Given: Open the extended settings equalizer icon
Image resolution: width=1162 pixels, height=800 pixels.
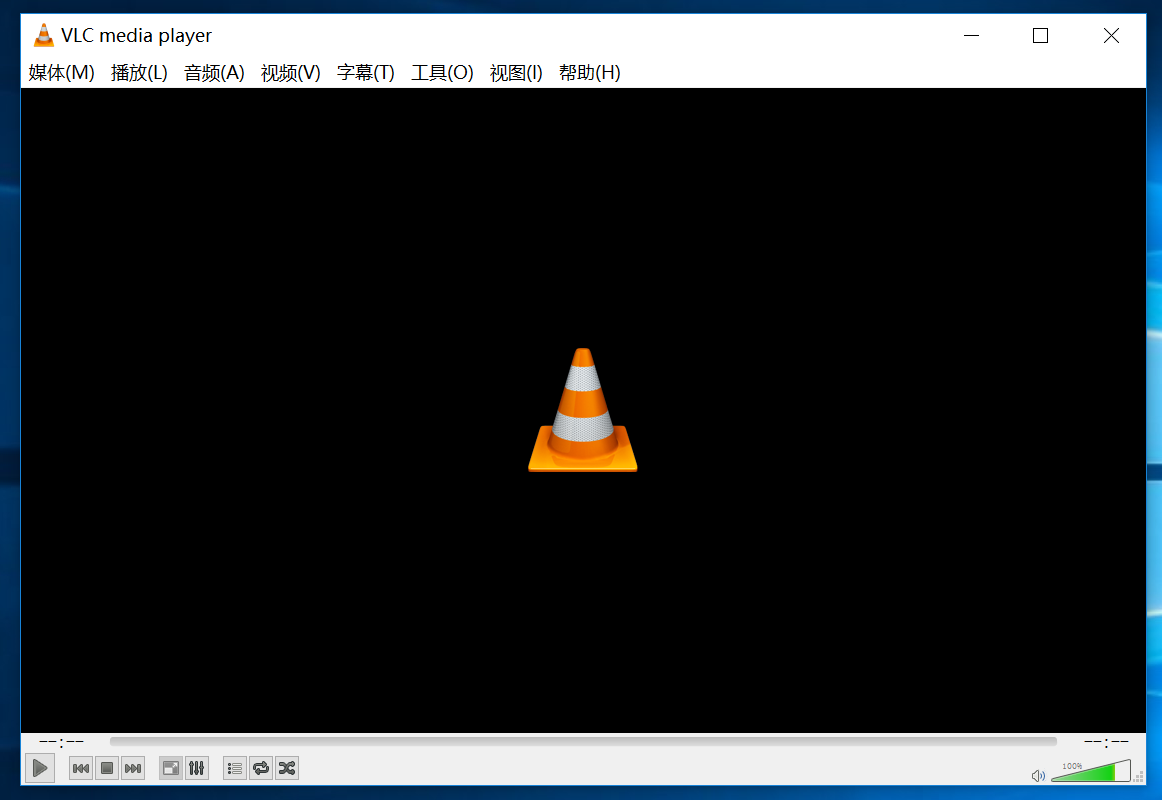Looking at the screenshot, I should (197, 768).
